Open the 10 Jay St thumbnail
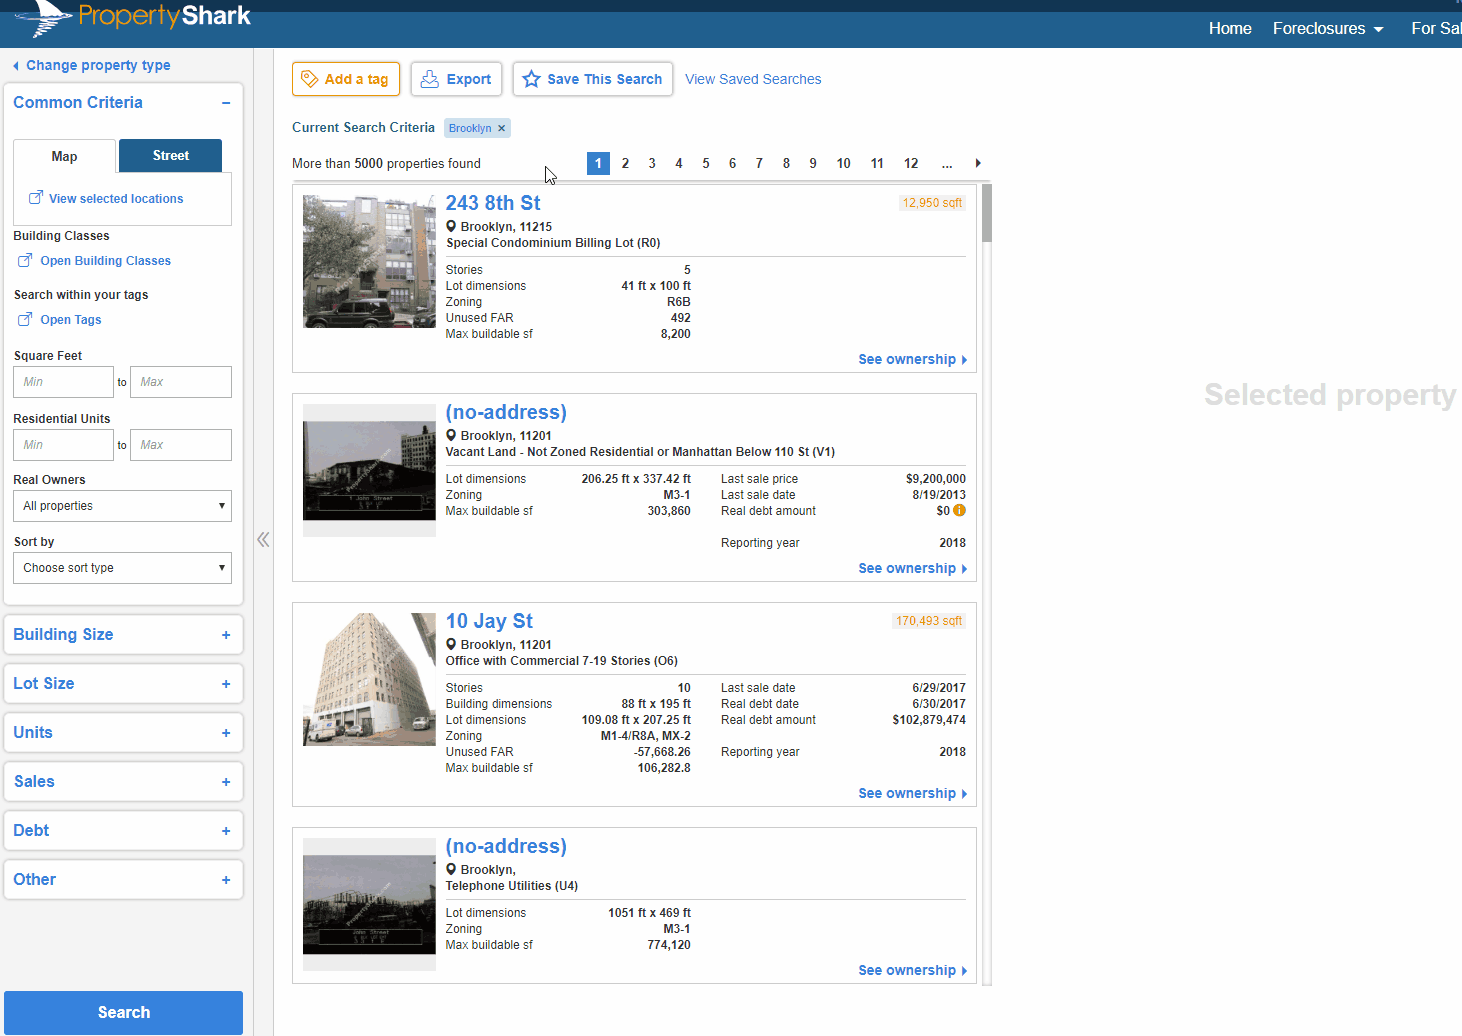Screen dimensions: 1462x1036 pos(369,679)
